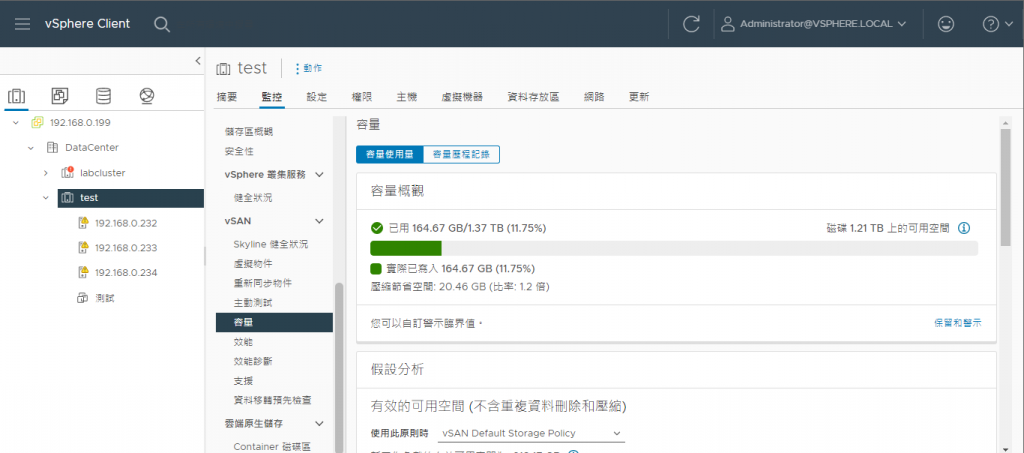
Task: Open 虛擬物件 under vSAN
Action: pyautogui.click(x=253, y=264)
